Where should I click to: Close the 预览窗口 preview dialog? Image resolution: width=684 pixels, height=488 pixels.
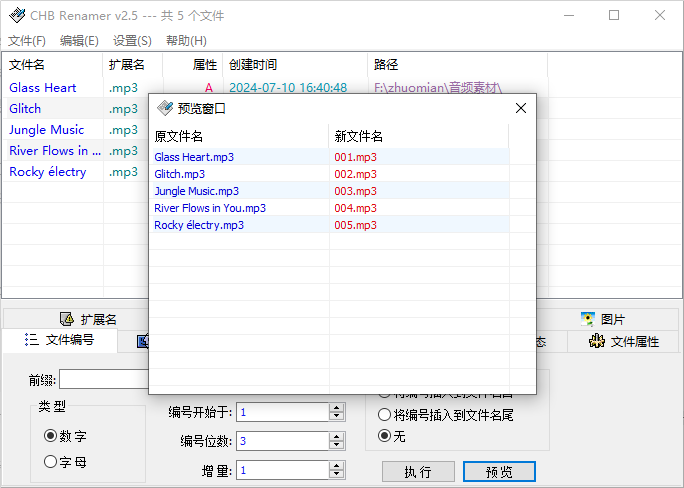pos(520,108)
